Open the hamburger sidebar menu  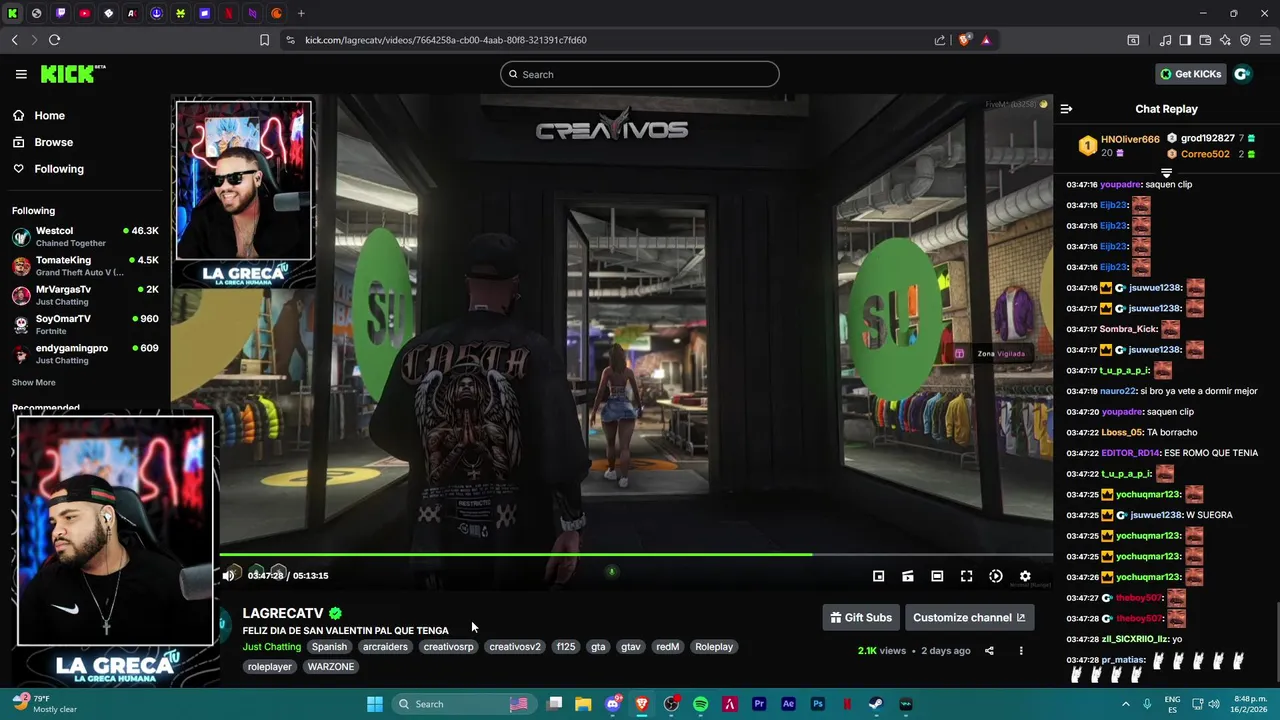21,74
